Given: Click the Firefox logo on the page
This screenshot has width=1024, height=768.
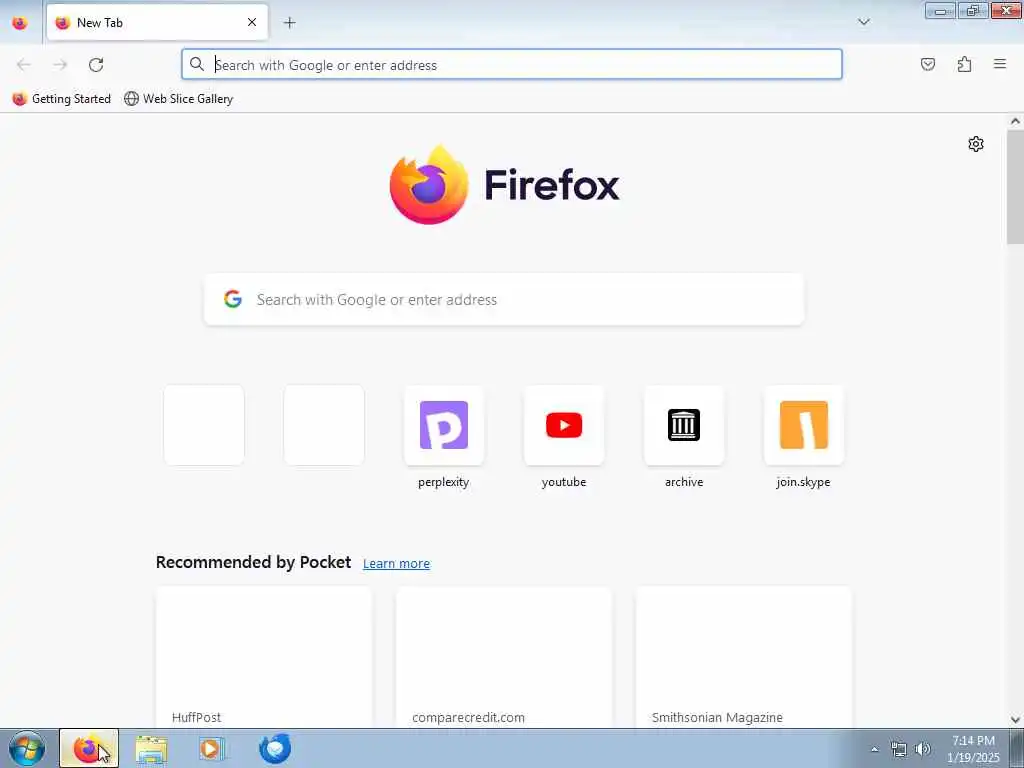Looking at the screenshot, I should (x=504, y=185).
